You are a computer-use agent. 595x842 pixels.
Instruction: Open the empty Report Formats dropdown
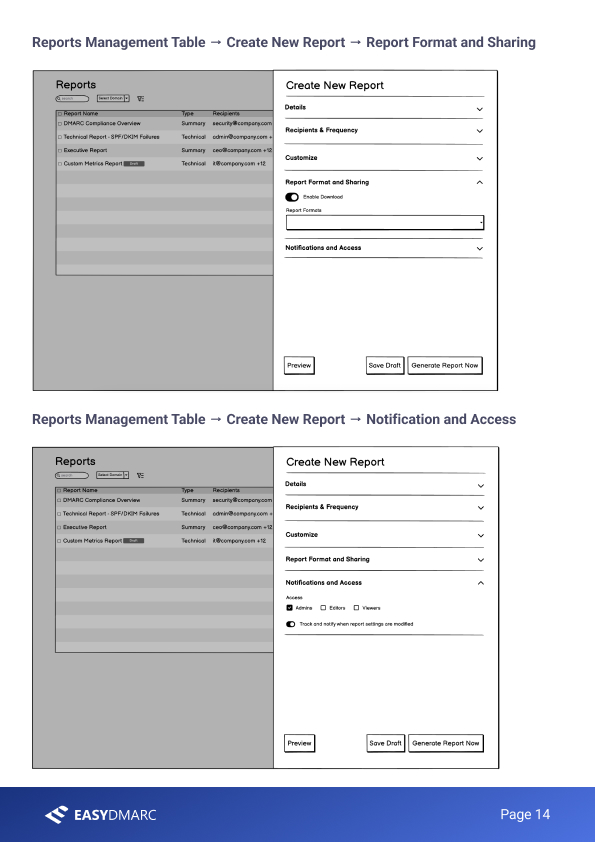tap(384, 222)
